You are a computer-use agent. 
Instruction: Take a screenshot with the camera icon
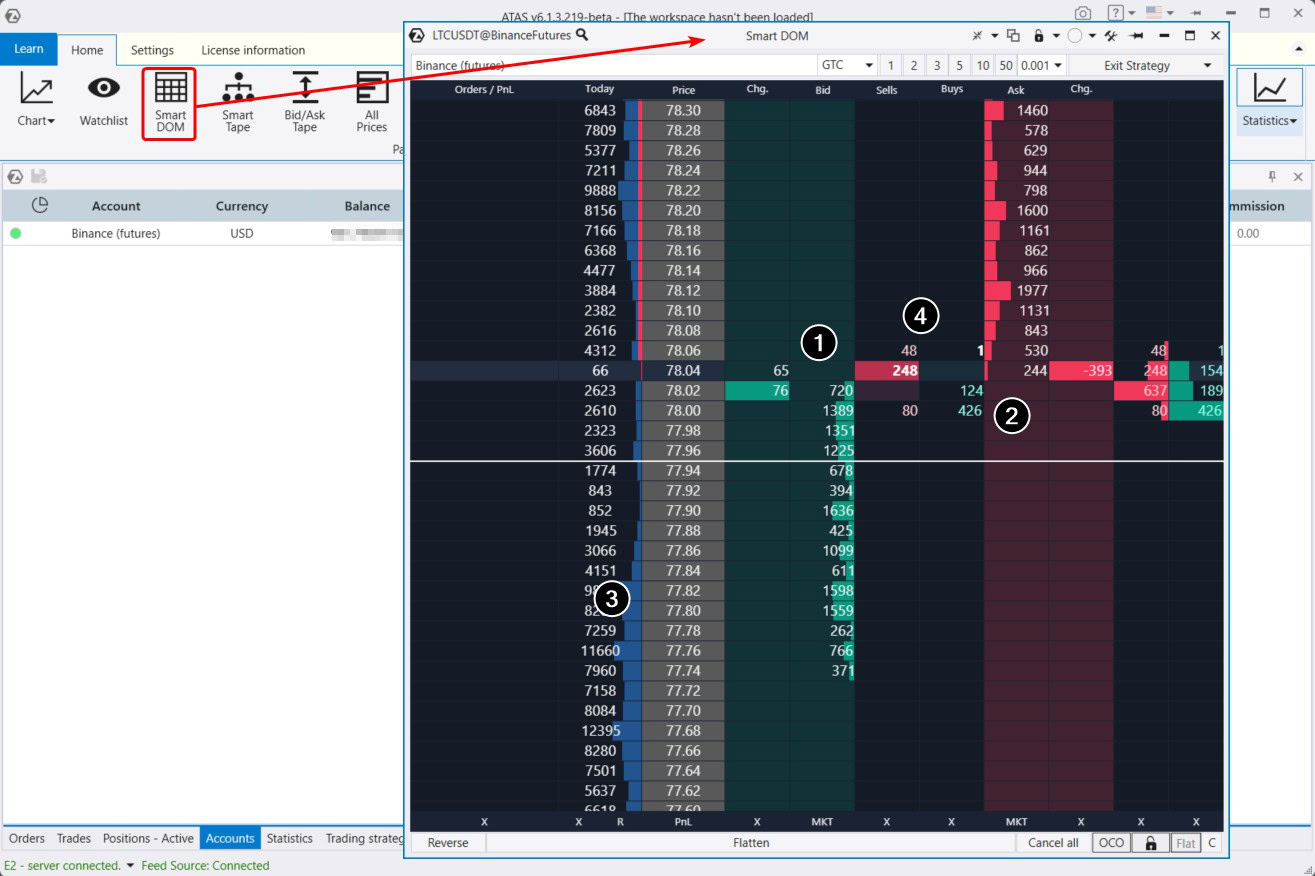(x=1083, y=14)
